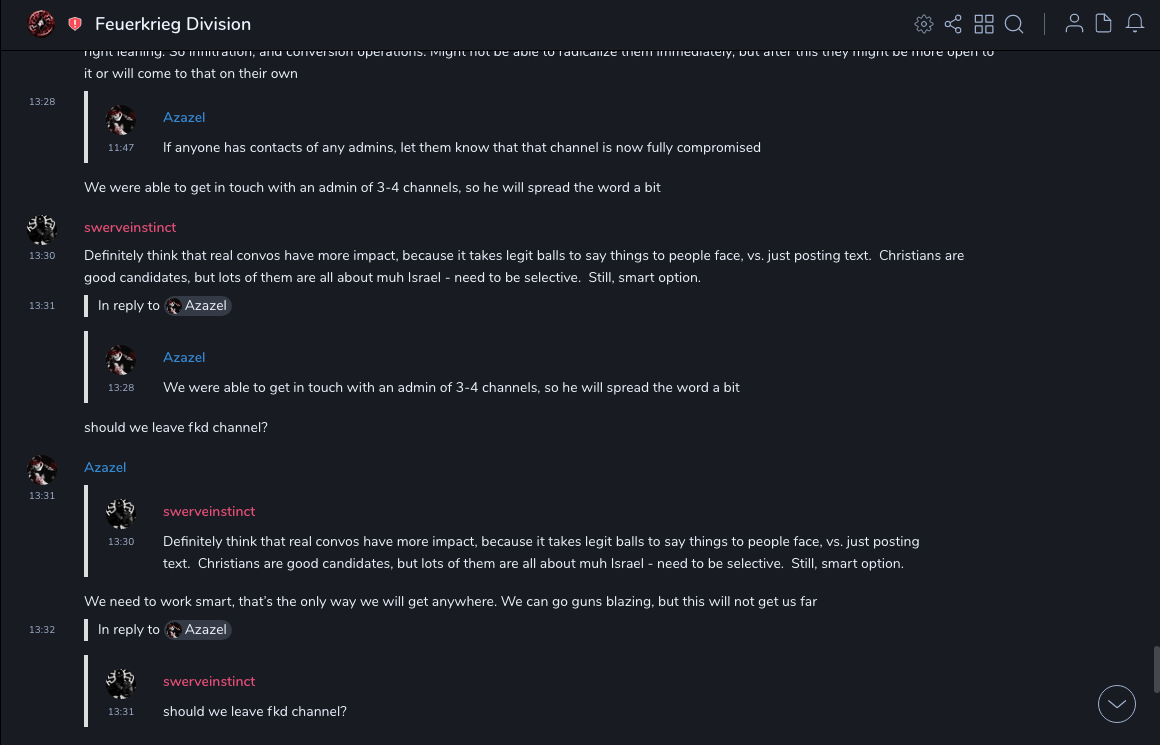This screenshot has width=1160, height=745.
Task: Open swerveinstinct's profile from the 13:30 message sender name
Action: (130, 228)
